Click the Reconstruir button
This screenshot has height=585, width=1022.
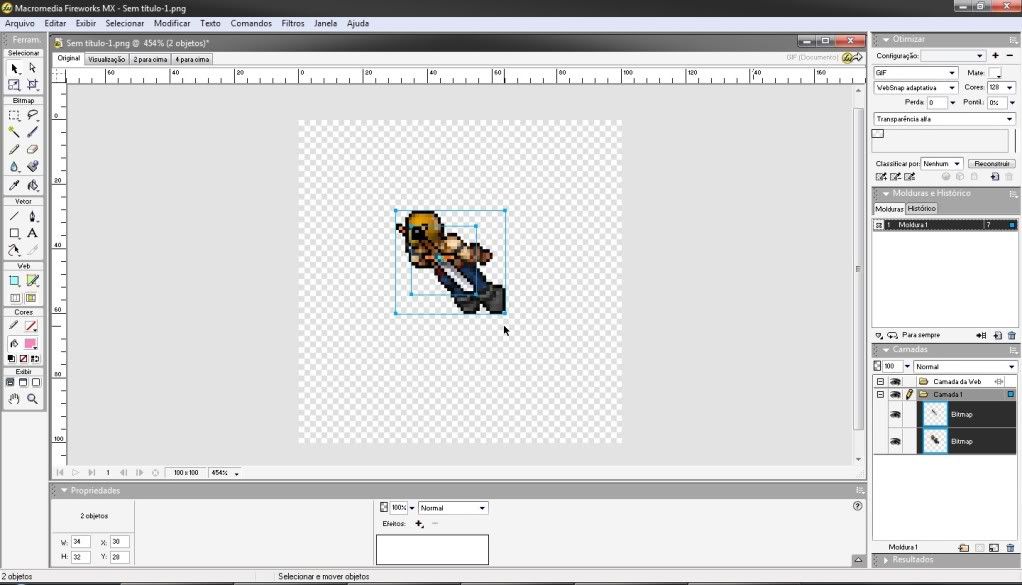[x=991, y=163]
